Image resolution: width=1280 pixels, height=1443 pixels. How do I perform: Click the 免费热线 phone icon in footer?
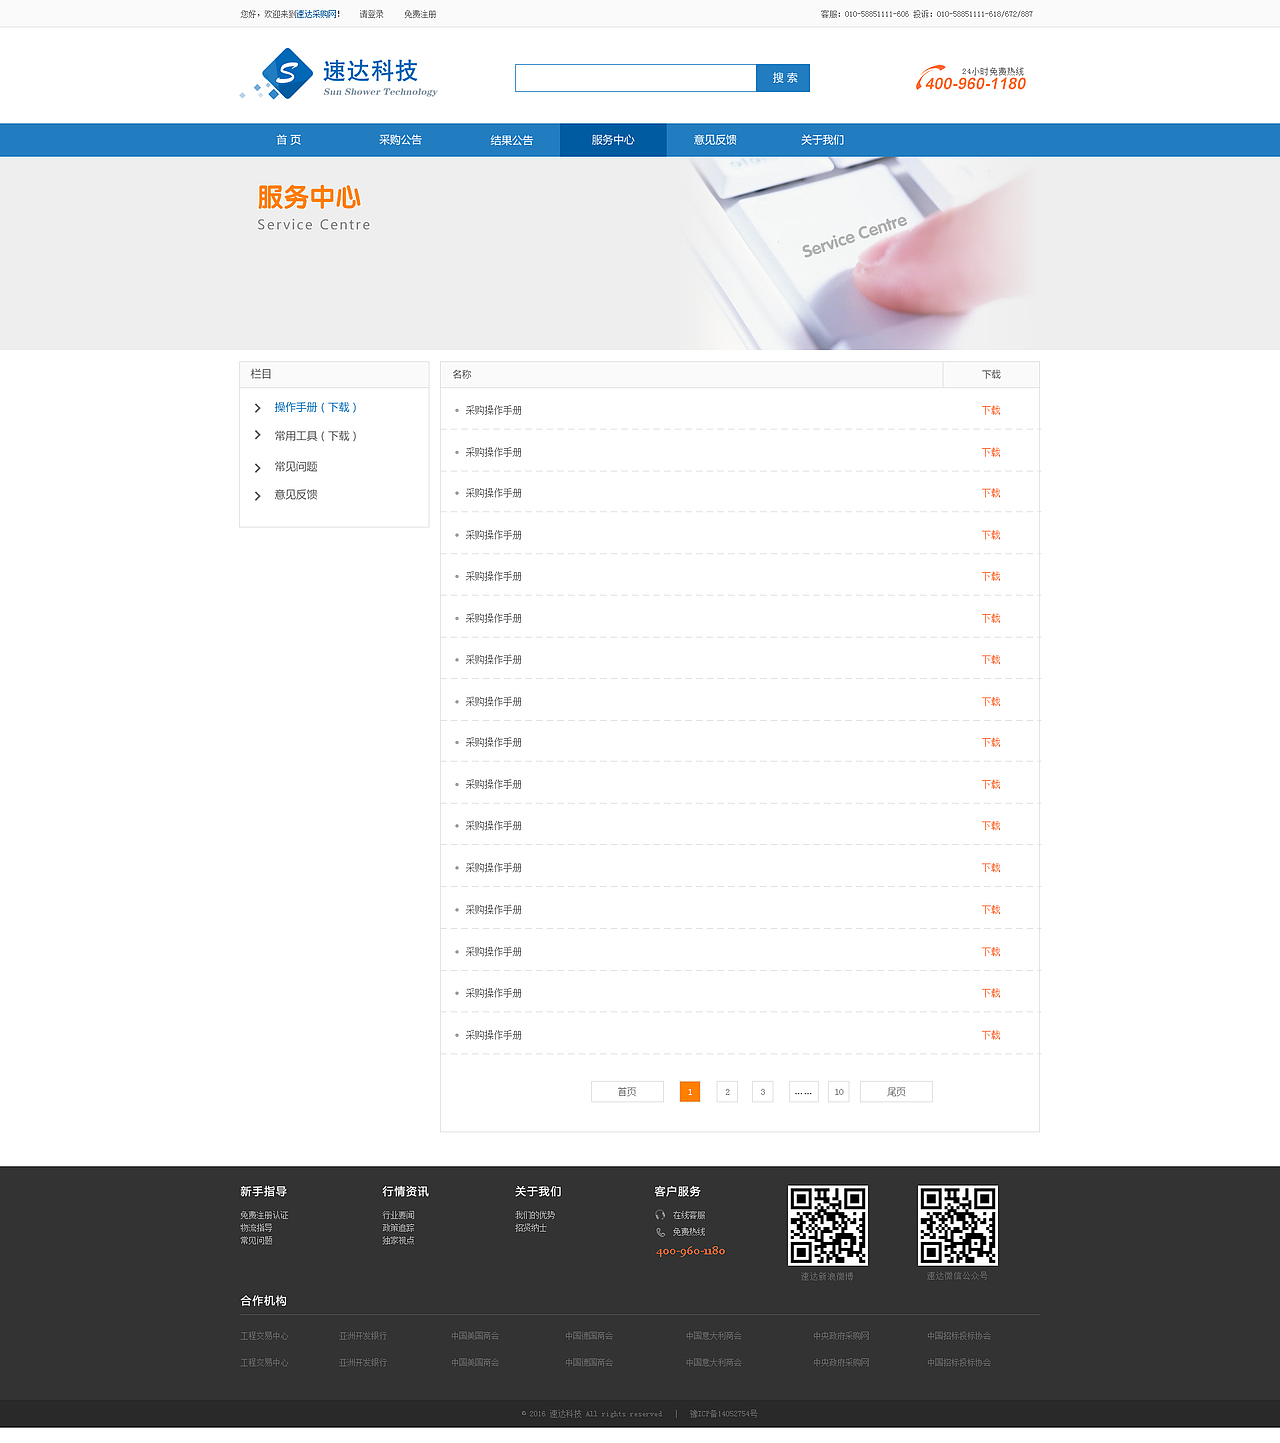point(659,1232)
